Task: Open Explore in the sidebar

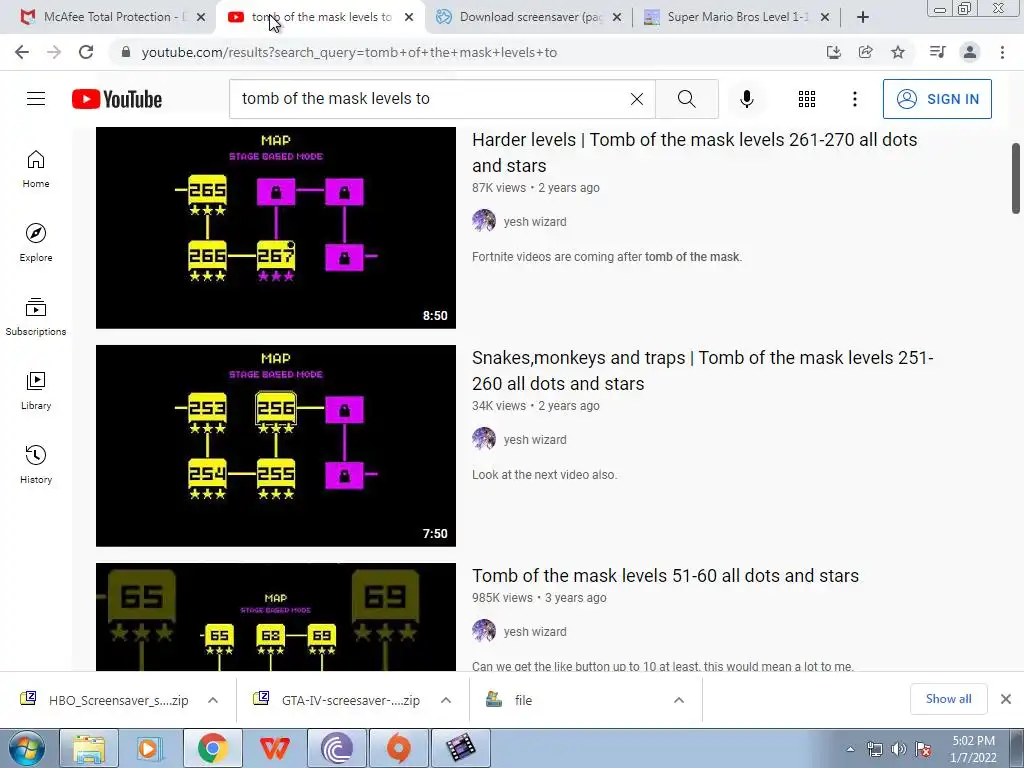Action: pyautogui.click(x=36, y=243)
